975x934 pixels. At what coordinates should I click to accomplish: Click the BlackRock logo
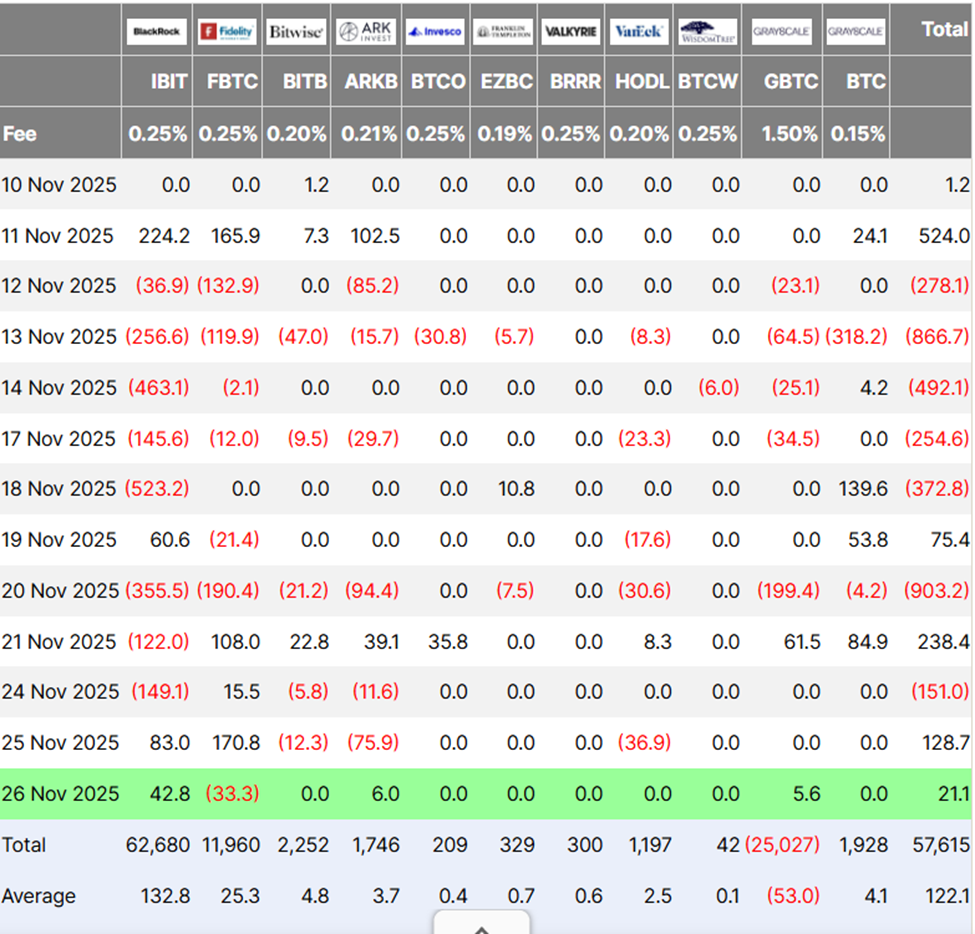coord(157,32)
